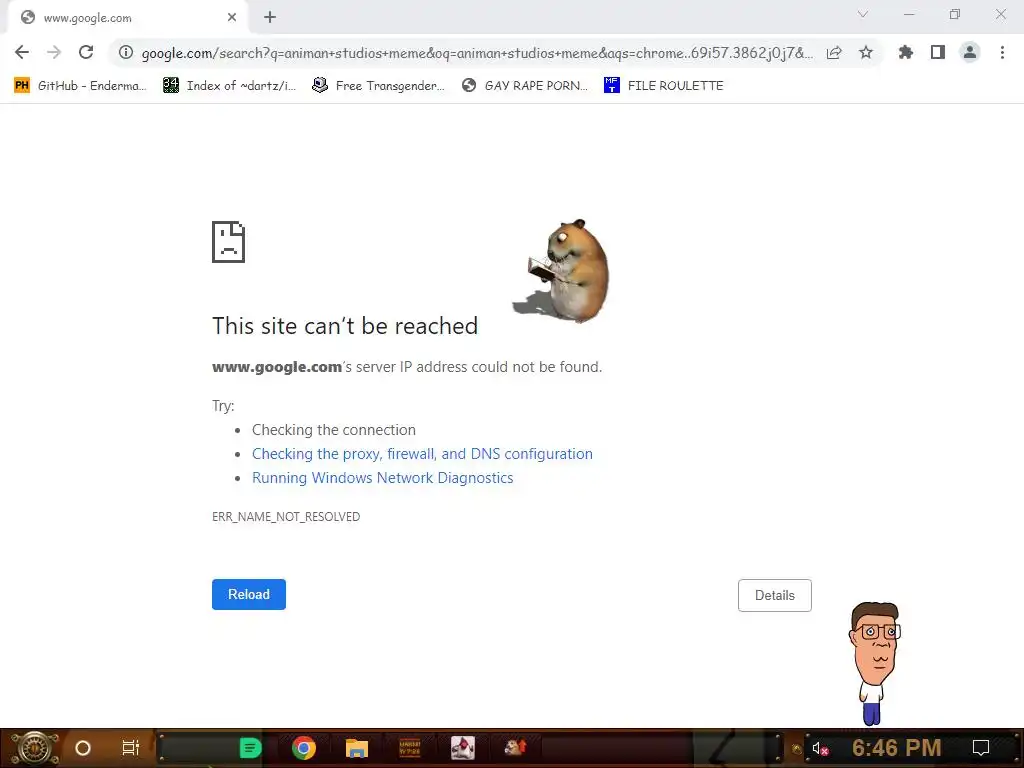1024x768 pixels.
Task: Open File Explorer from the taskbar
Action: pyautogui.click(x=357, y=748)
